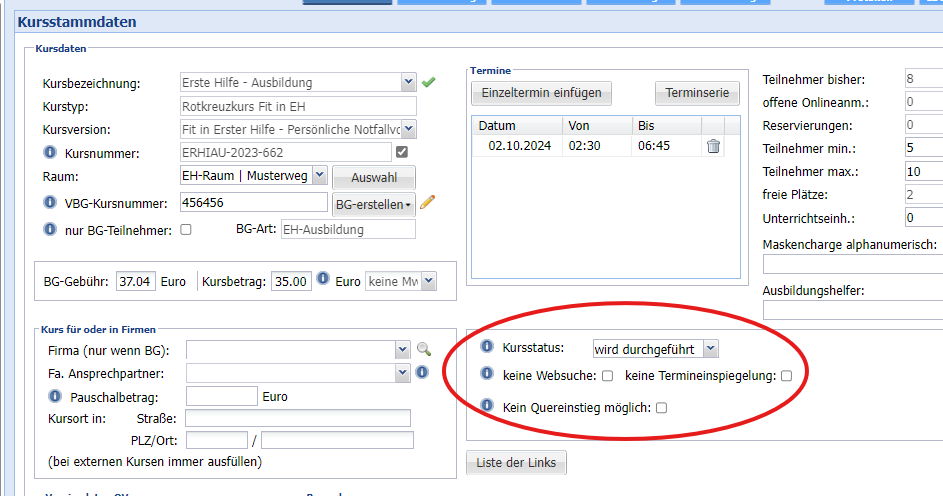Open the BG-erstellen dropdown button
The image size is (943, 496).
point(373,204)
